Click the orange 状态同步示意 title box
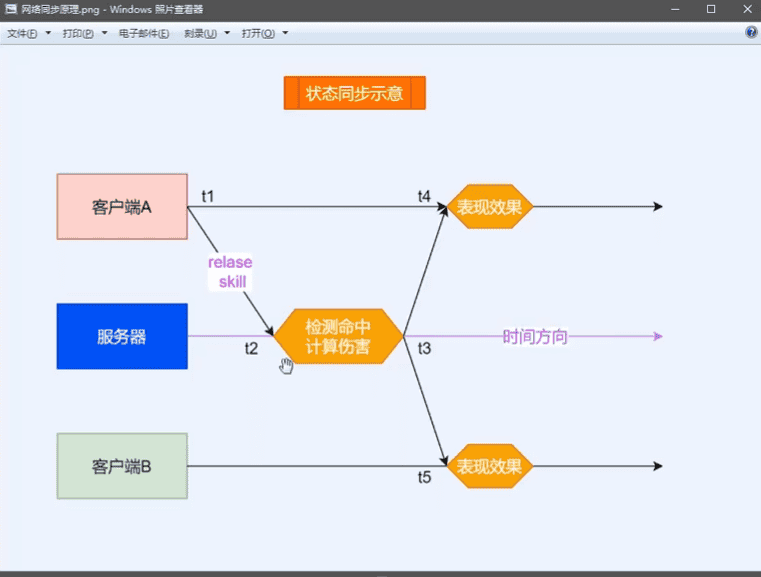The width and height of the screenshot is (761, 577). 355,93
